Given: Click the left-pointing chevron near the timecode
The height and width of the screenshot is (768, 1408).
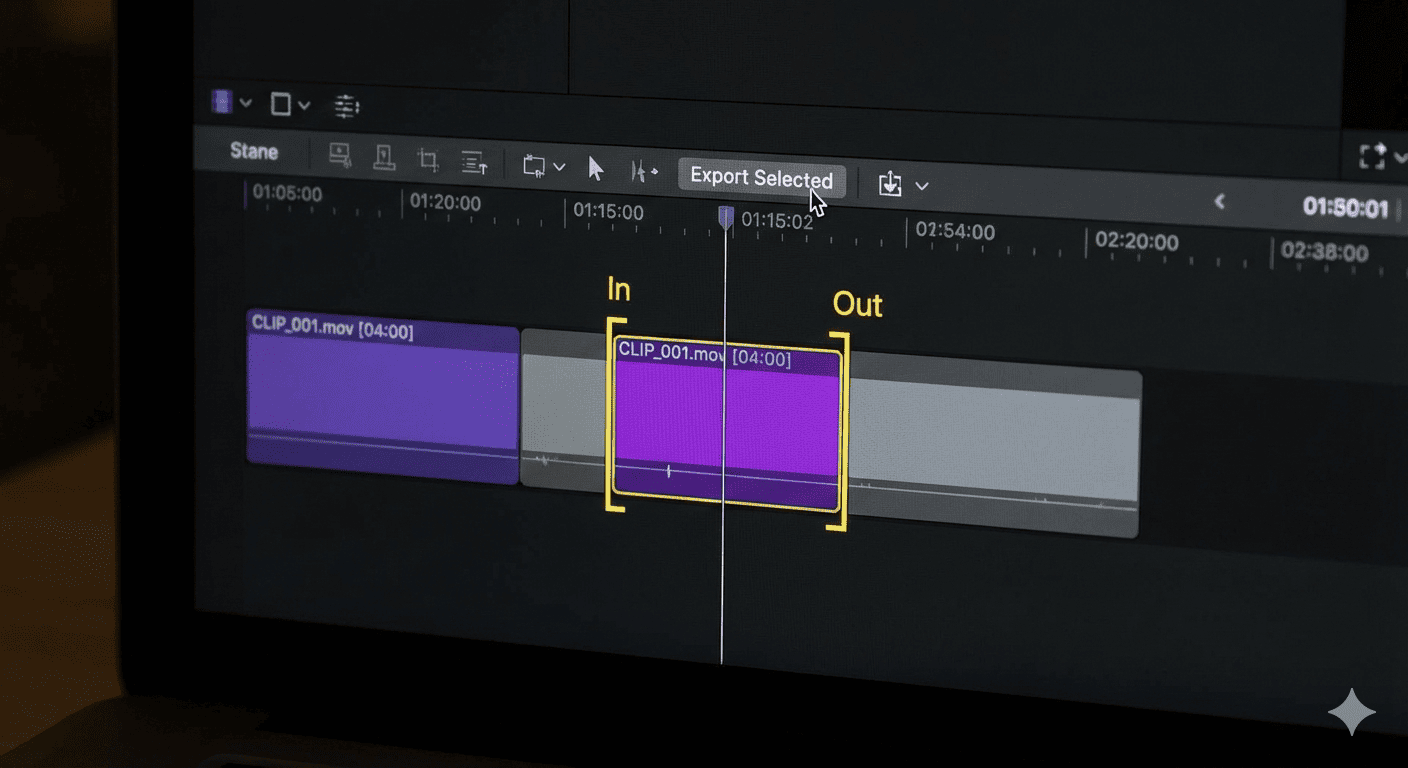Looking at the screenshot, I should [x=1219, y=201].
